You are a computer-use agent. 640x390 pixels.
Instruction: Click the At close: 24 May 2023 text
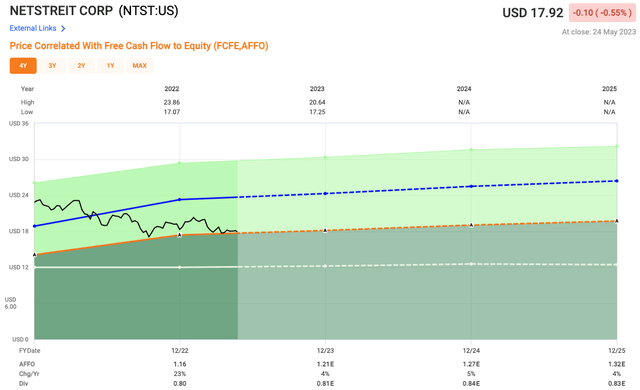(x=598, y=32)
